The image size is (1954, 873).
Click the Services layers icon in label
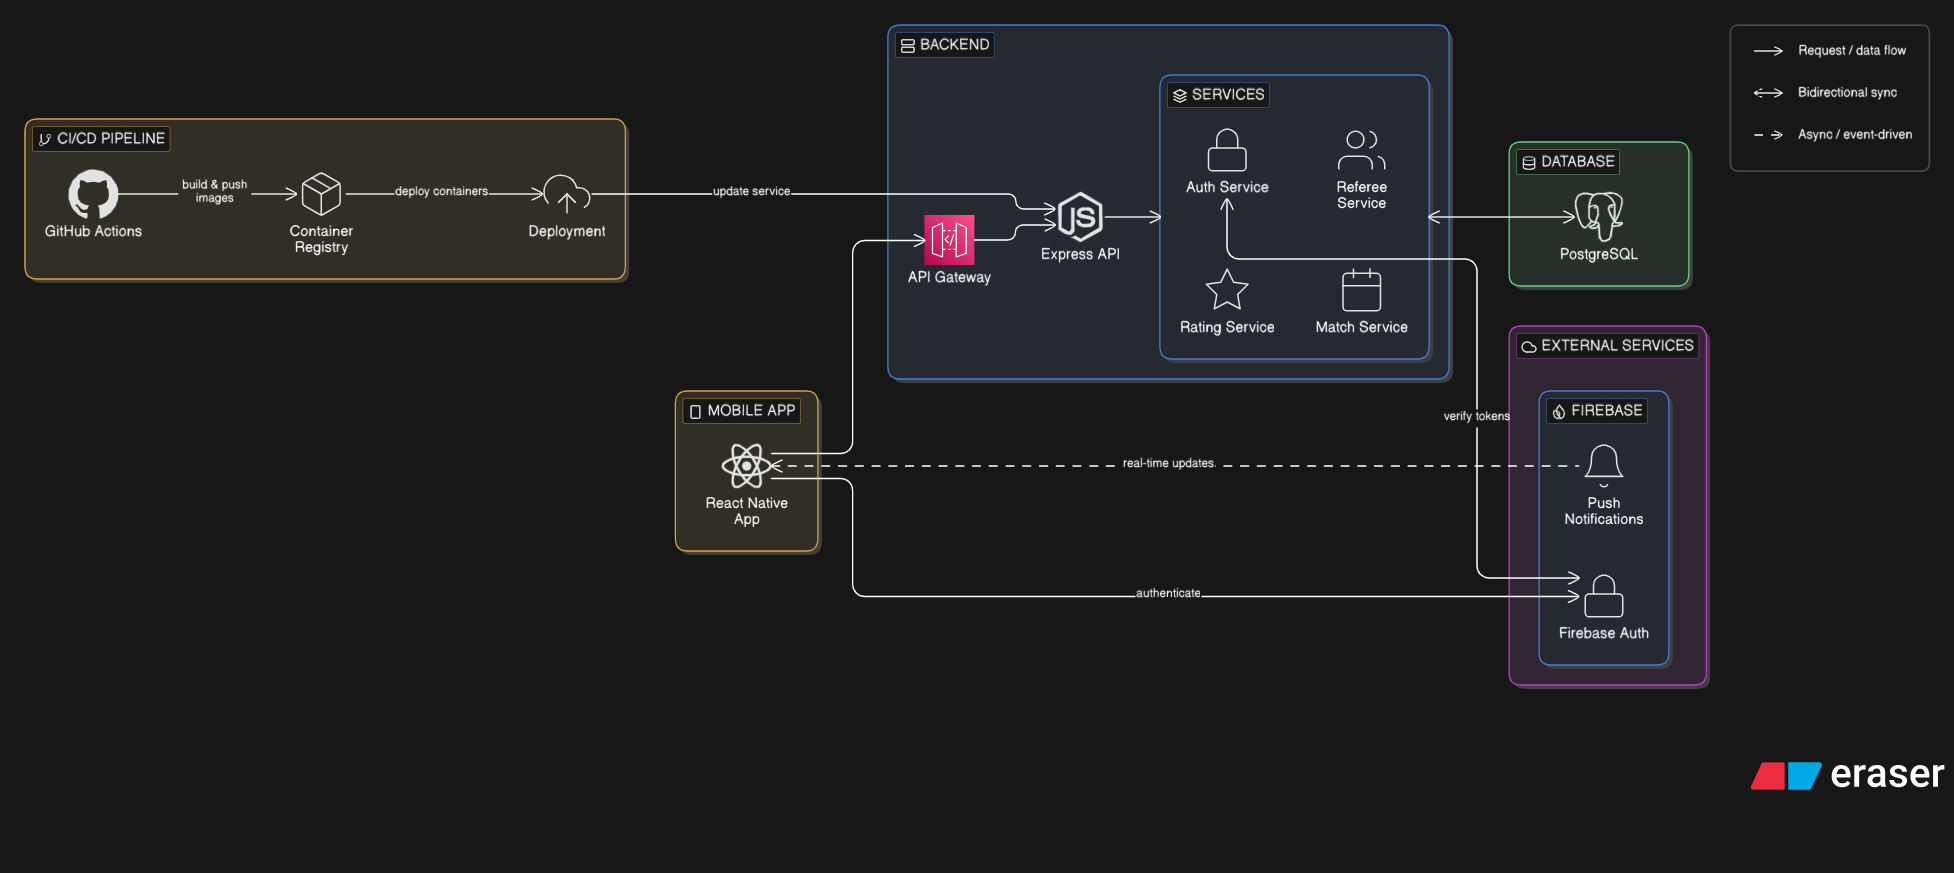1180,95
